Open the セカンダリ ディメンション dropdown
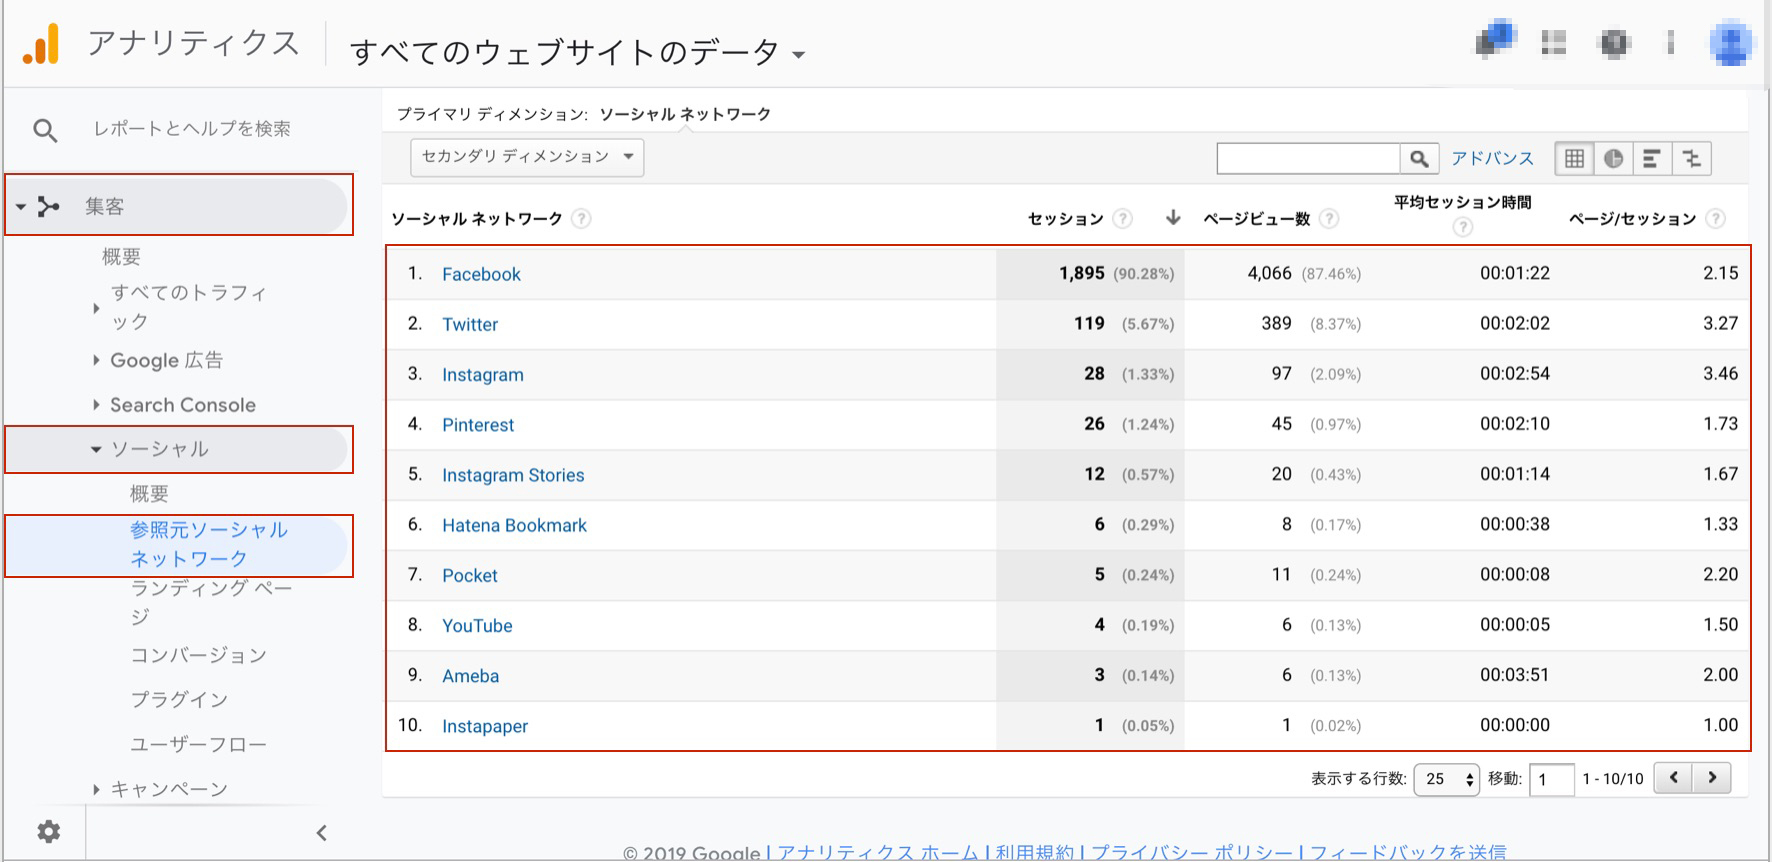 527,157
